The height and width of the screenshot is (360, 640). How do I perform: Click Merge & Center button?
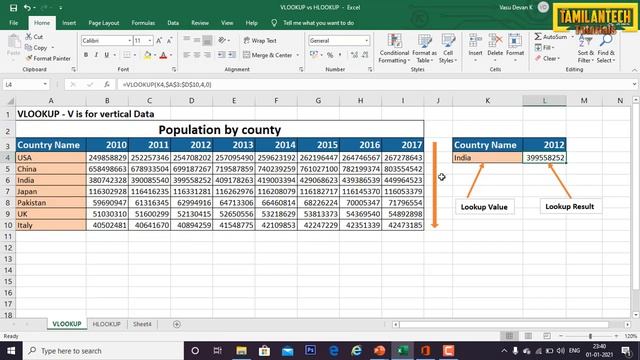268,55
